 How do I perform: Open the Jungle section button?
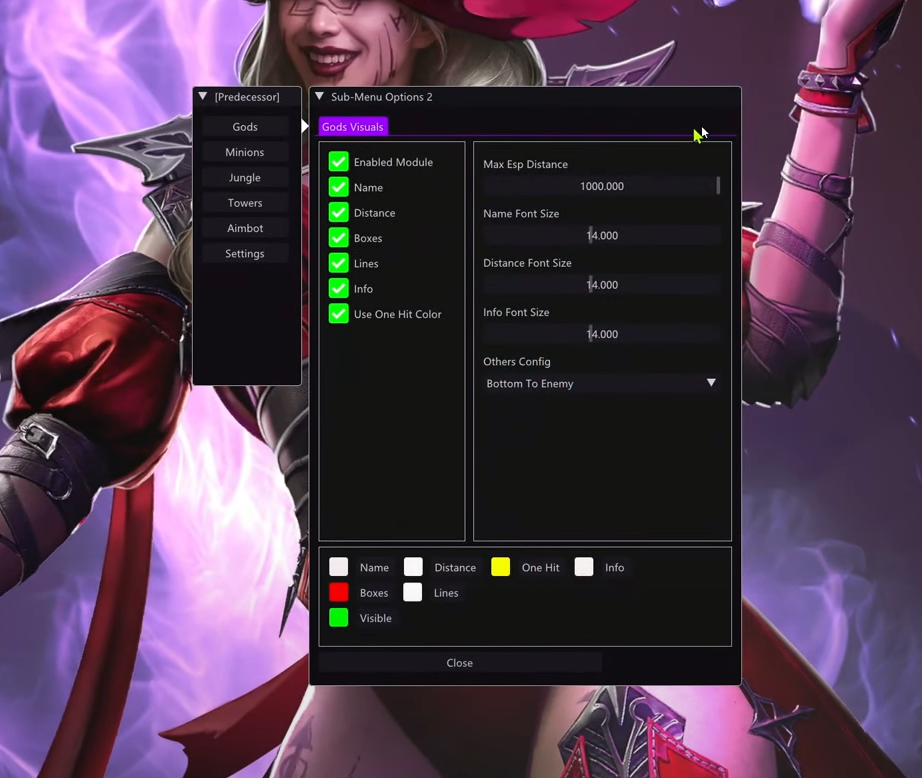coord(245,177)
